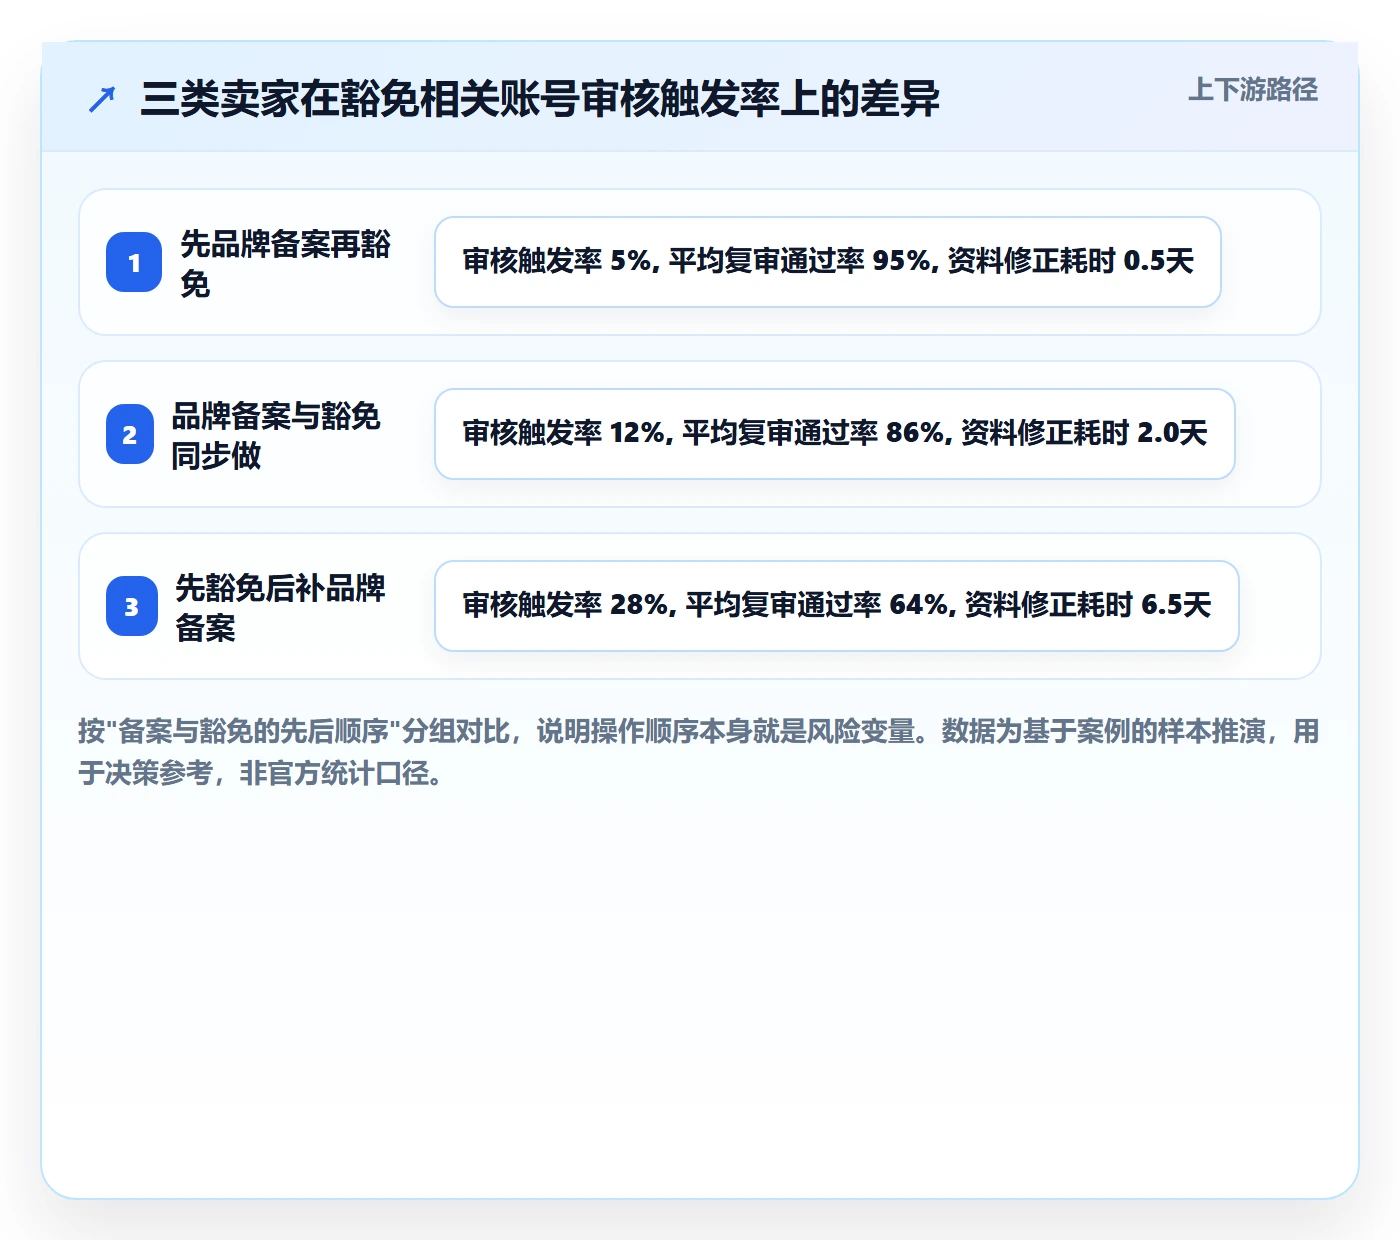Click the box reading 审核触发率 28%
The image size is (1400, 1240).
(837, 606)
